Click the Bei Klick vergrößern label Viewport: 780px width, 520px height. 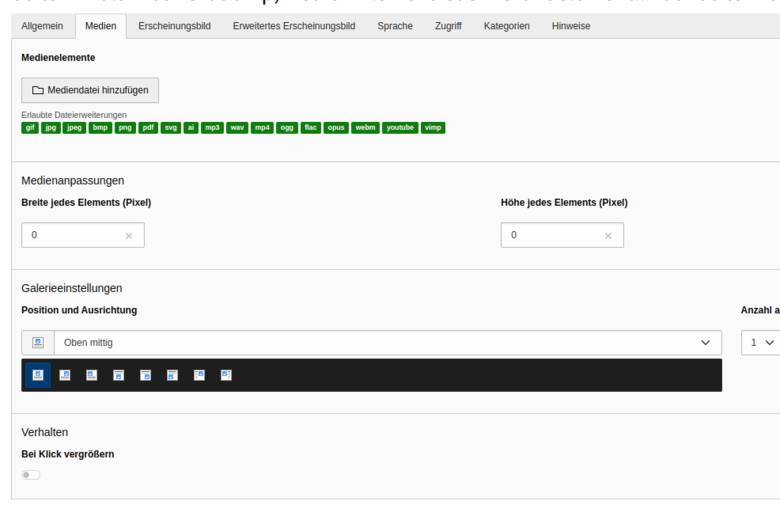(68, 454)
